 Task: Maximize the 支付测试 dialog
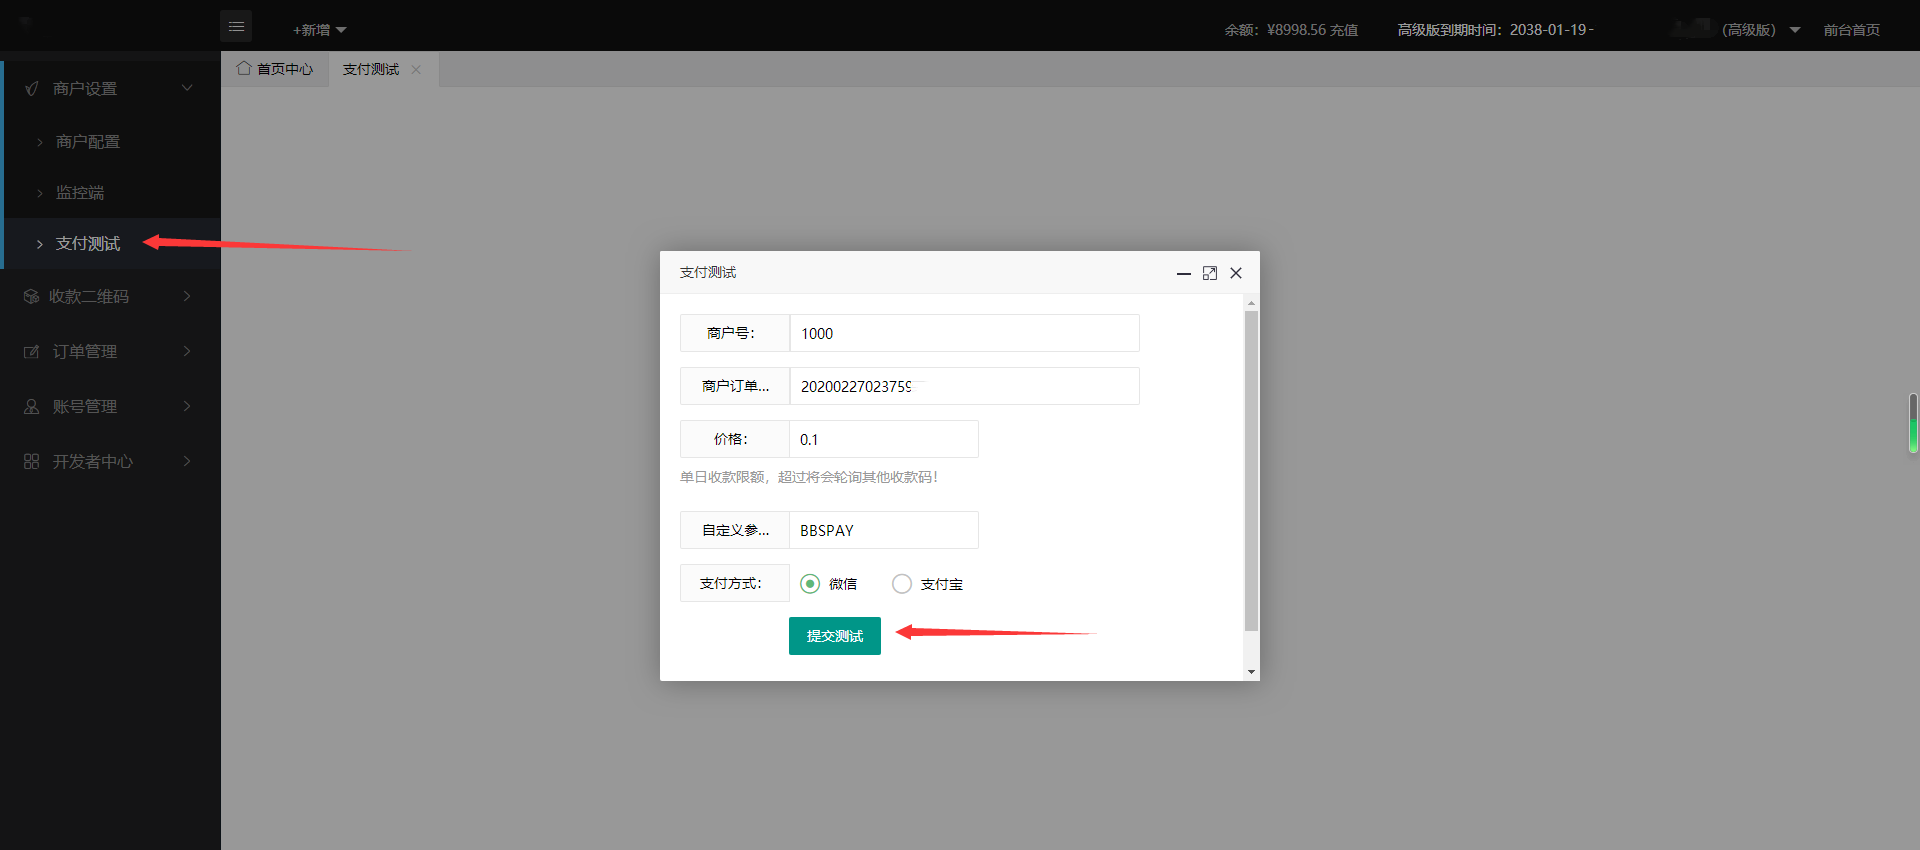(x=1209, y=273)
